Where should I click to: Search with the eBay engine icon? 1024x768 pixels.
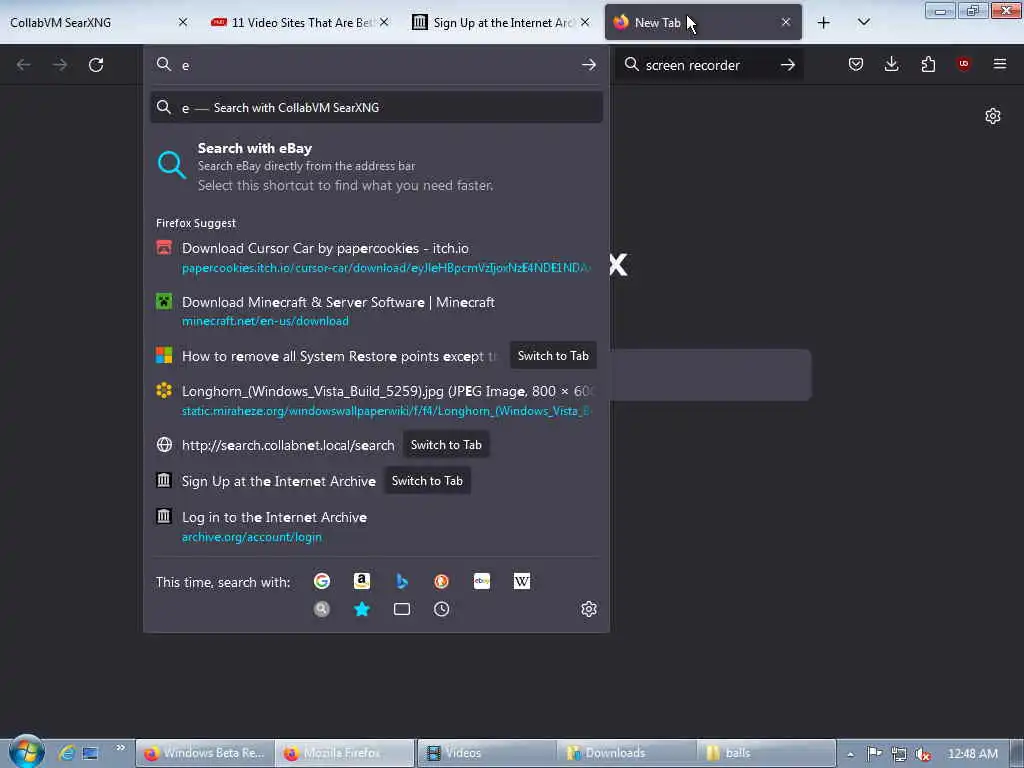pyautogui.click(x=481, y=581)
